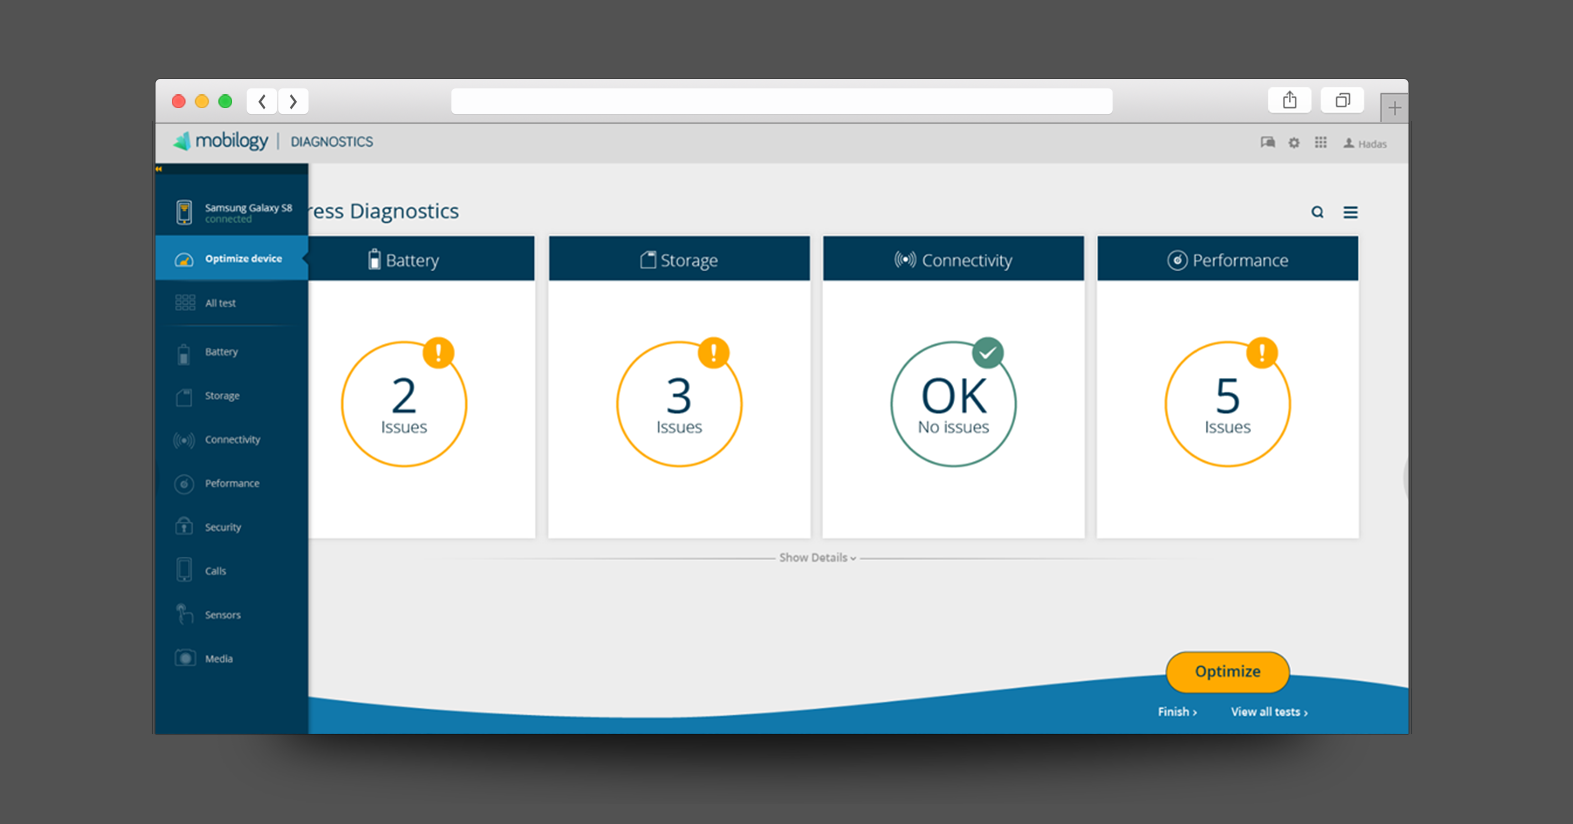Open the chat messages icon in header
The width and height of the screenshot is (1573, 824).
(1267, 143)
